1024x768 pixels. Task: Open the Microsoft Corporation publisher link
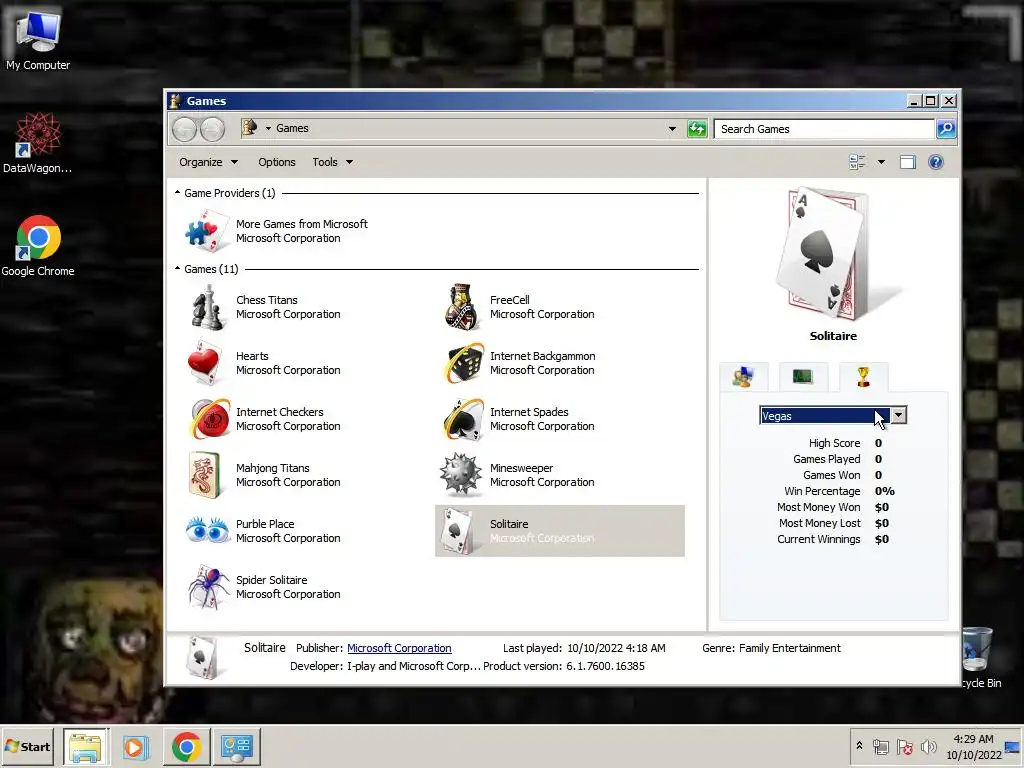pos(399,648)
